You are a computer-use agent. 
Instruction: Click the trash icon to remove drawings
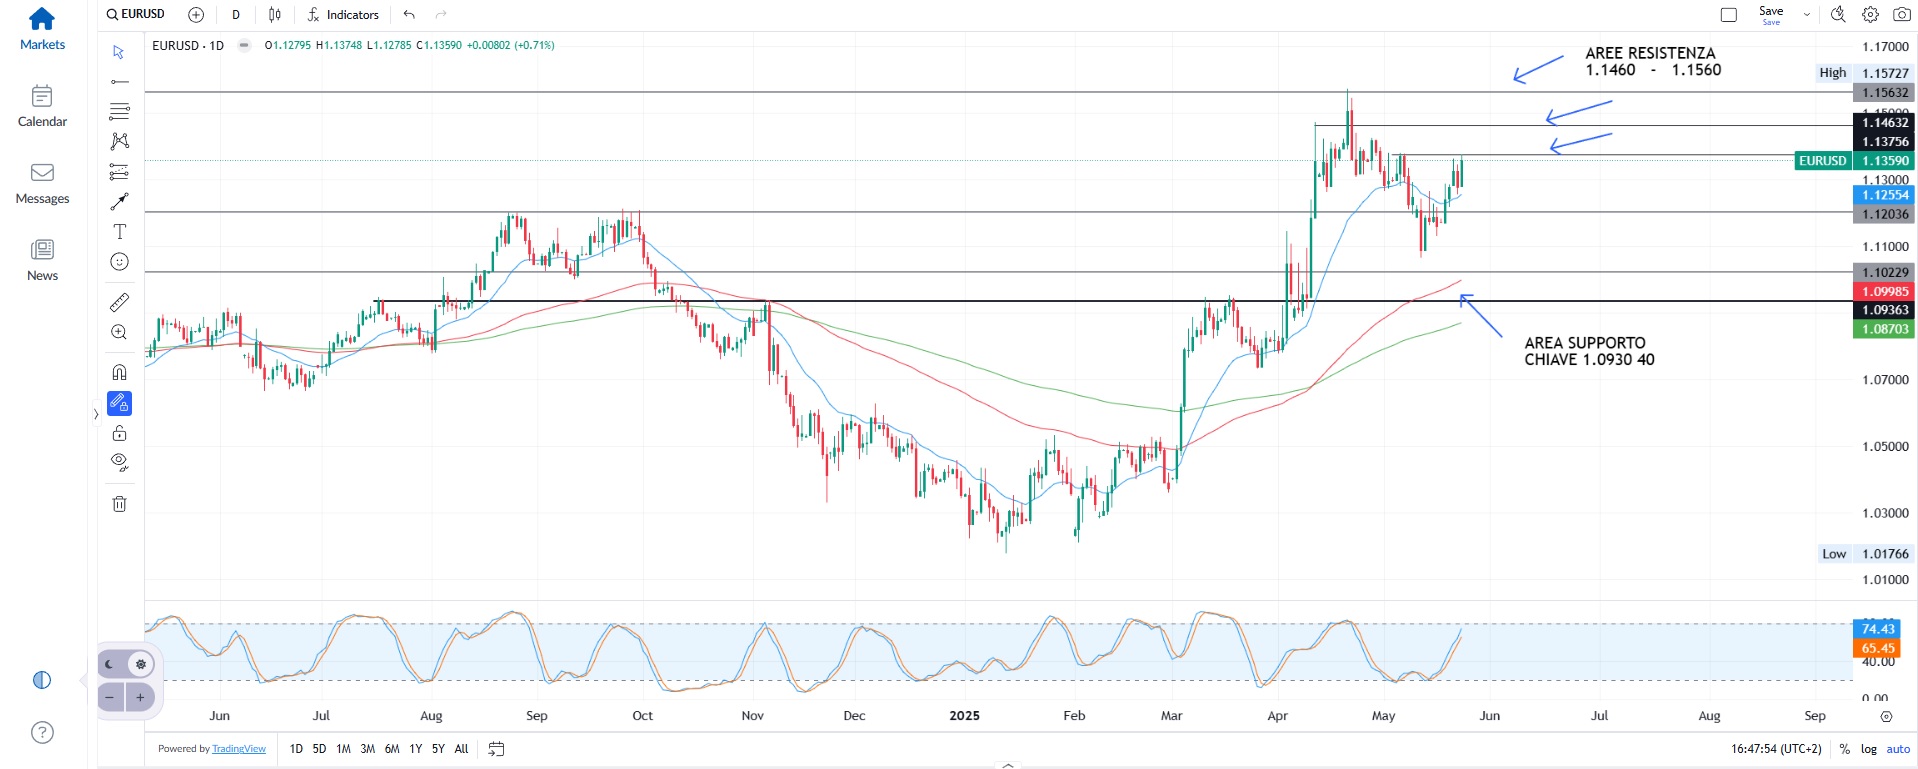coord(119,504)
